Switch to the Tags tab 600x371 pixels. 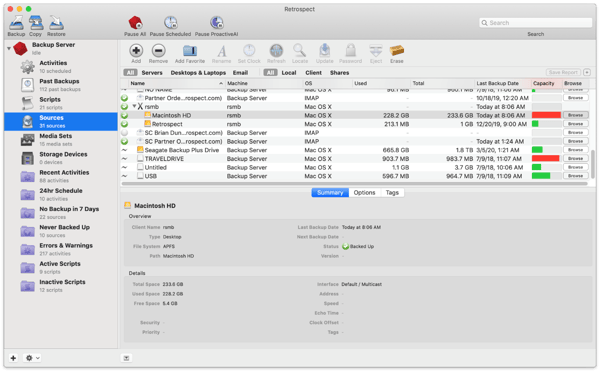(392, 192)
